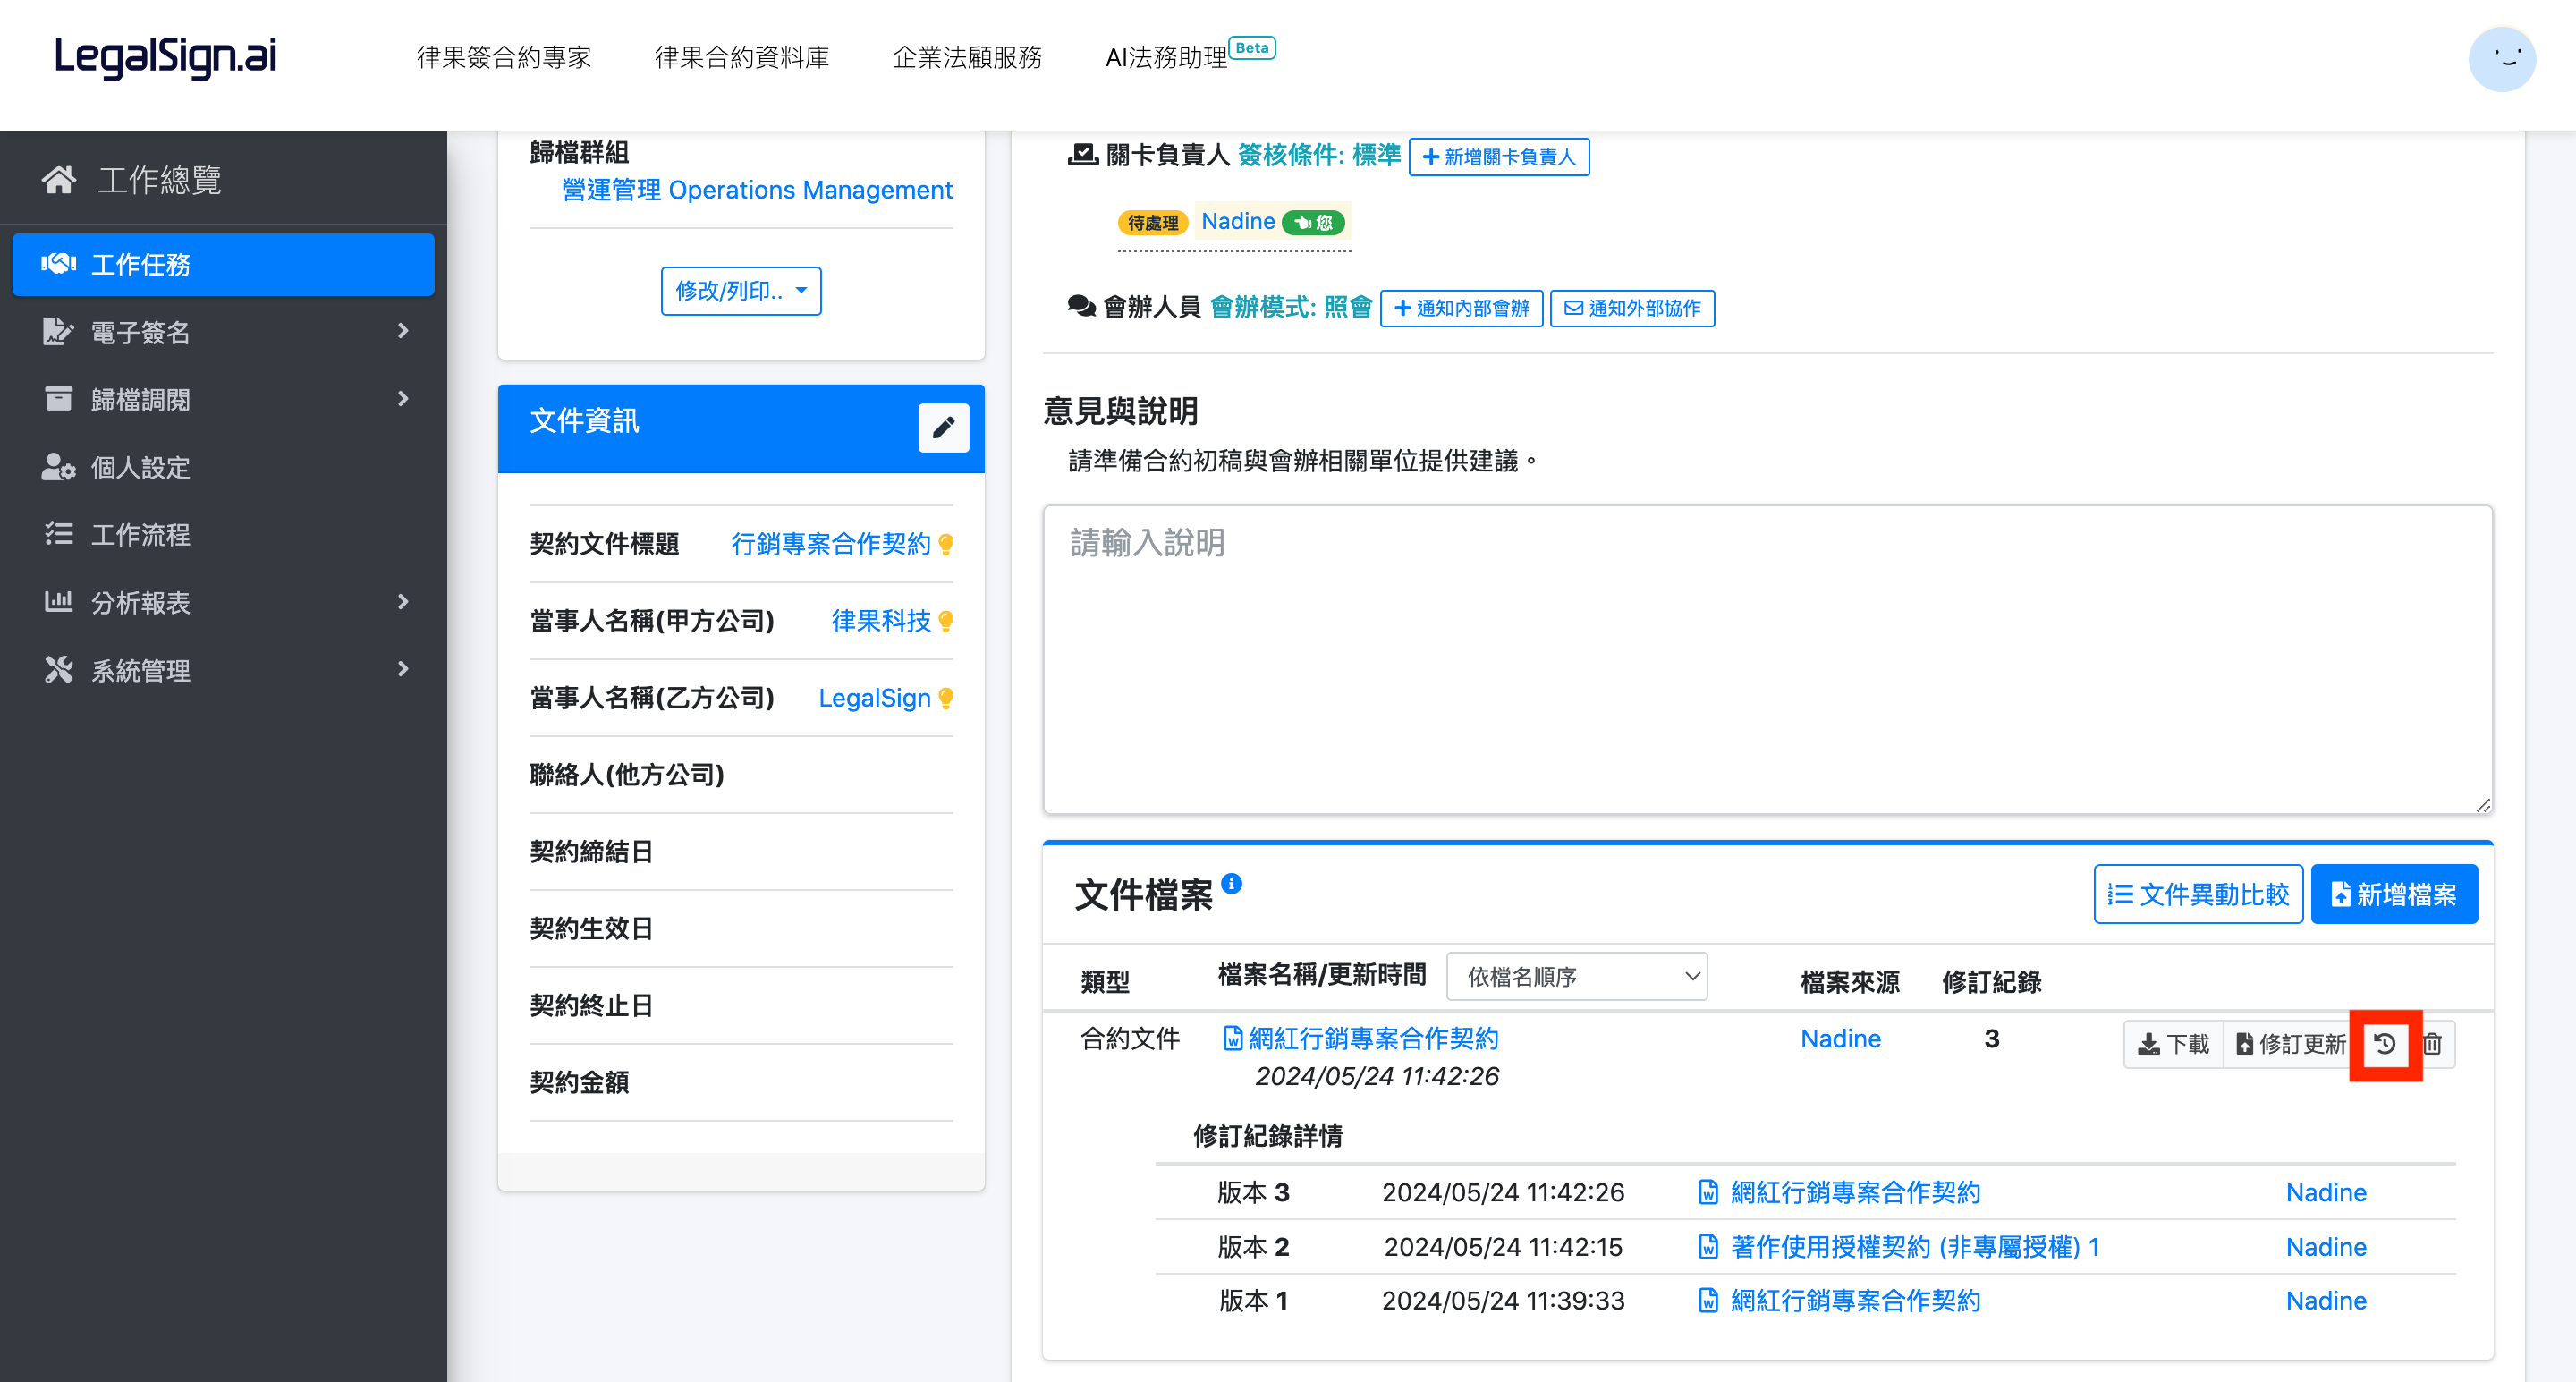This screenshot has width=2576, height=1382.
Task: Click the 文件異動比較 button
Action: click(2198, 894)
